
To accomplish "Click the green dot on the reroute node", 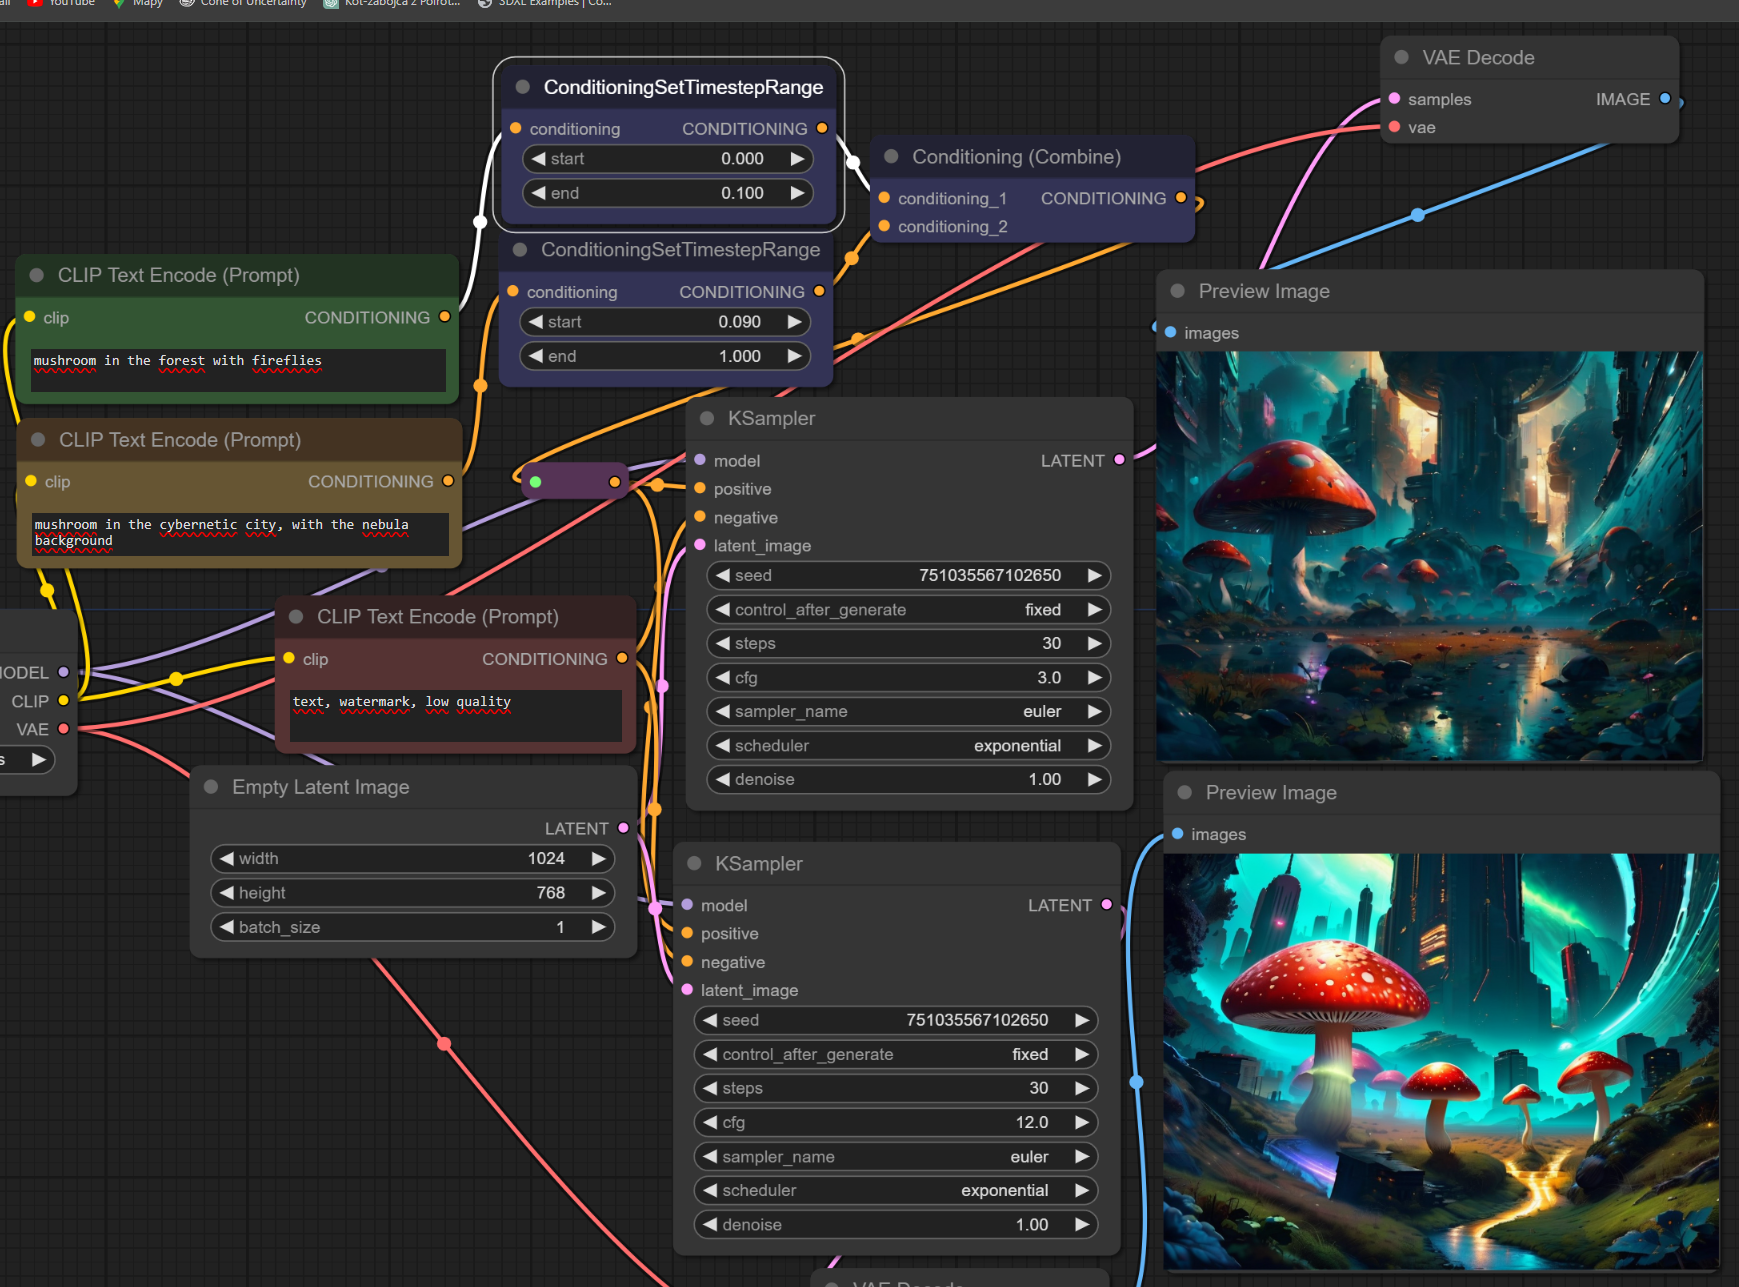I will click(536, 482).
